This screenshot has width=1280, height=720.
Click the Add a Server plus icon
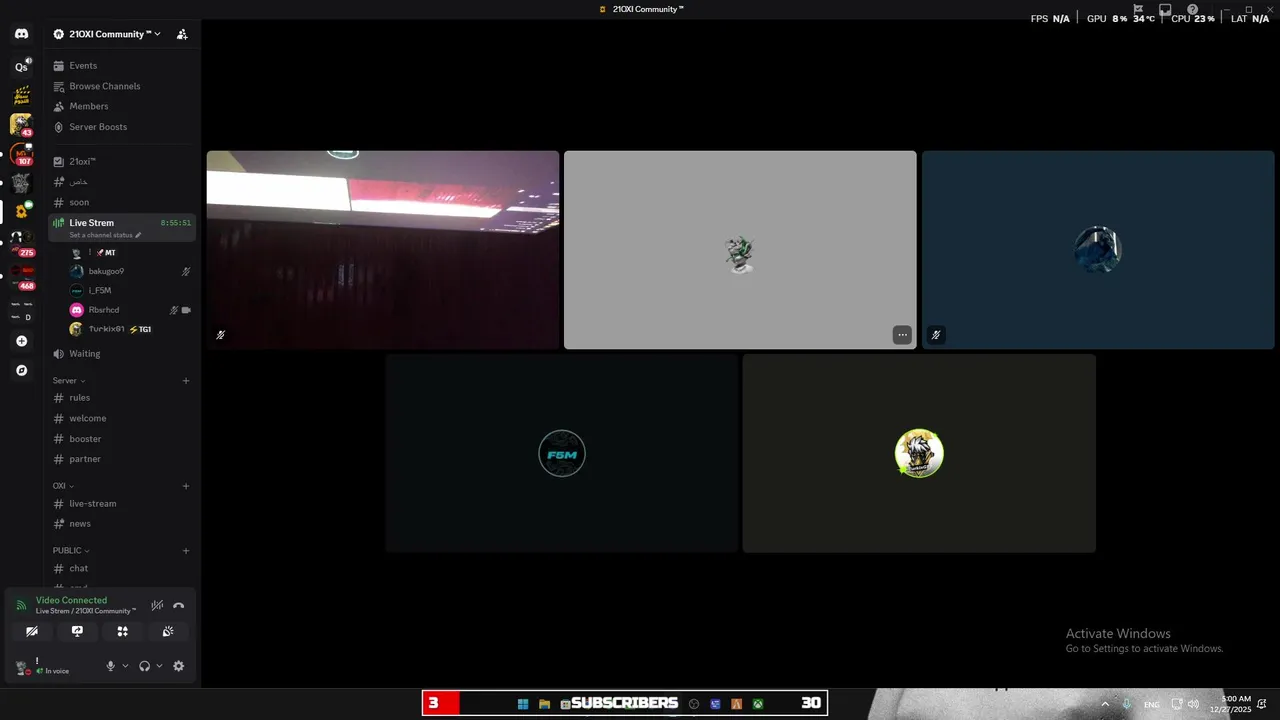[x=21, y=341]
